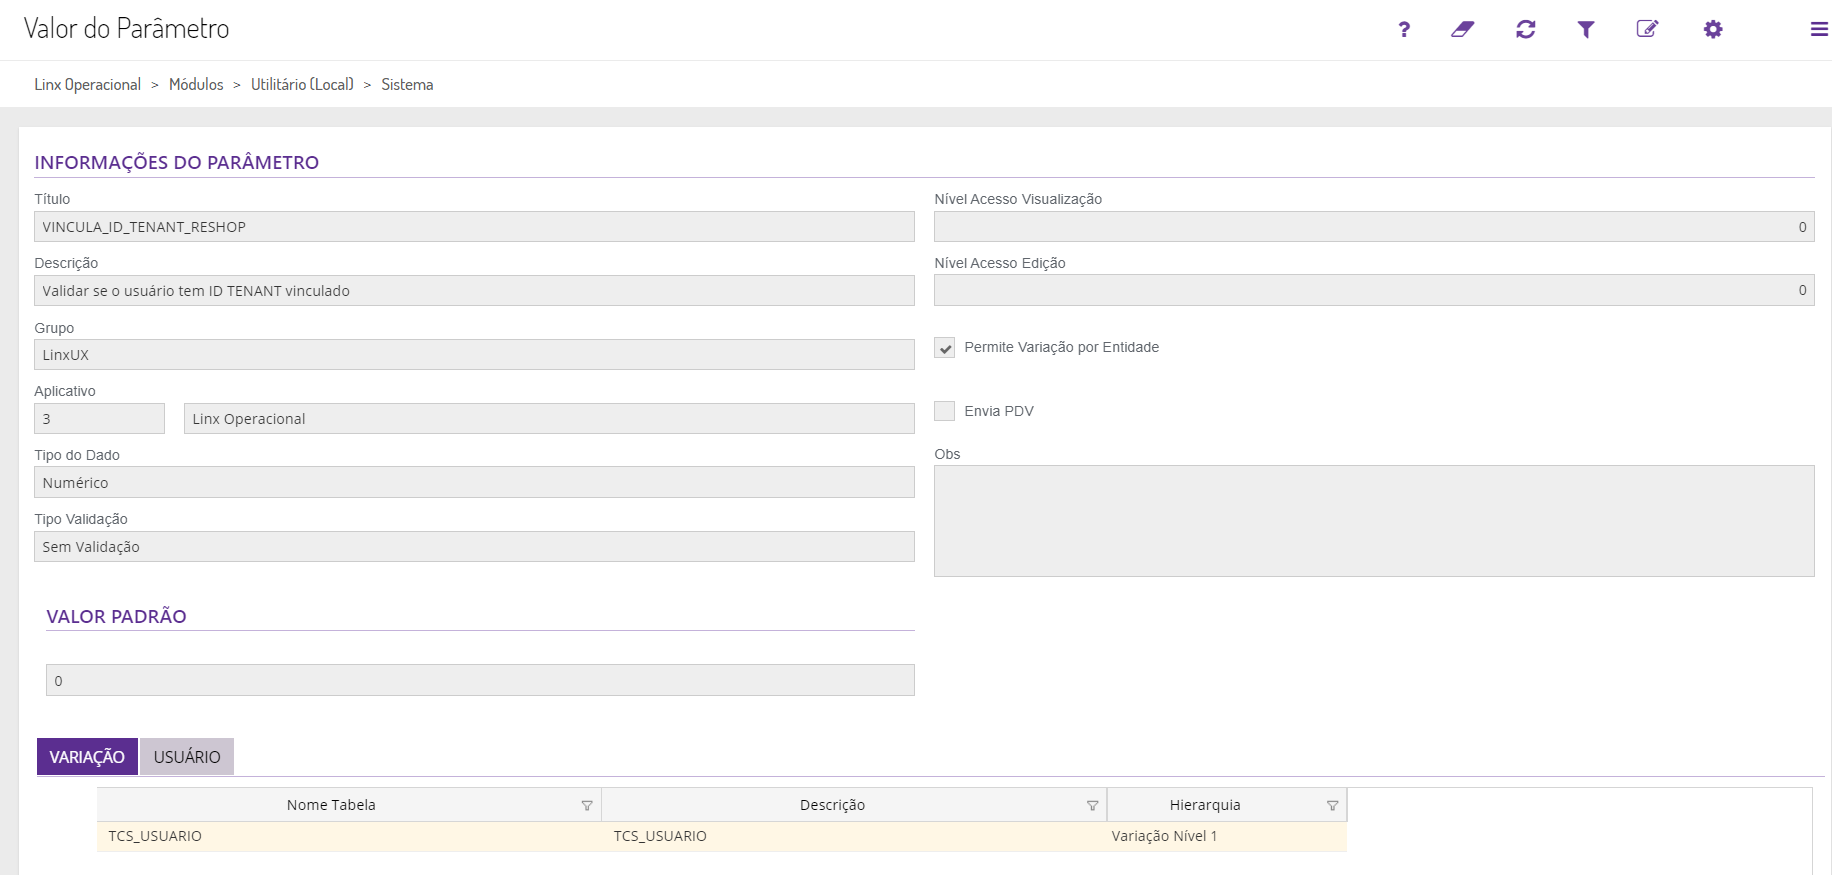Open Utilitário (Local) breadcrumb link
The width and height of the screenshot is (1832, 875).
tap(302, 85)
